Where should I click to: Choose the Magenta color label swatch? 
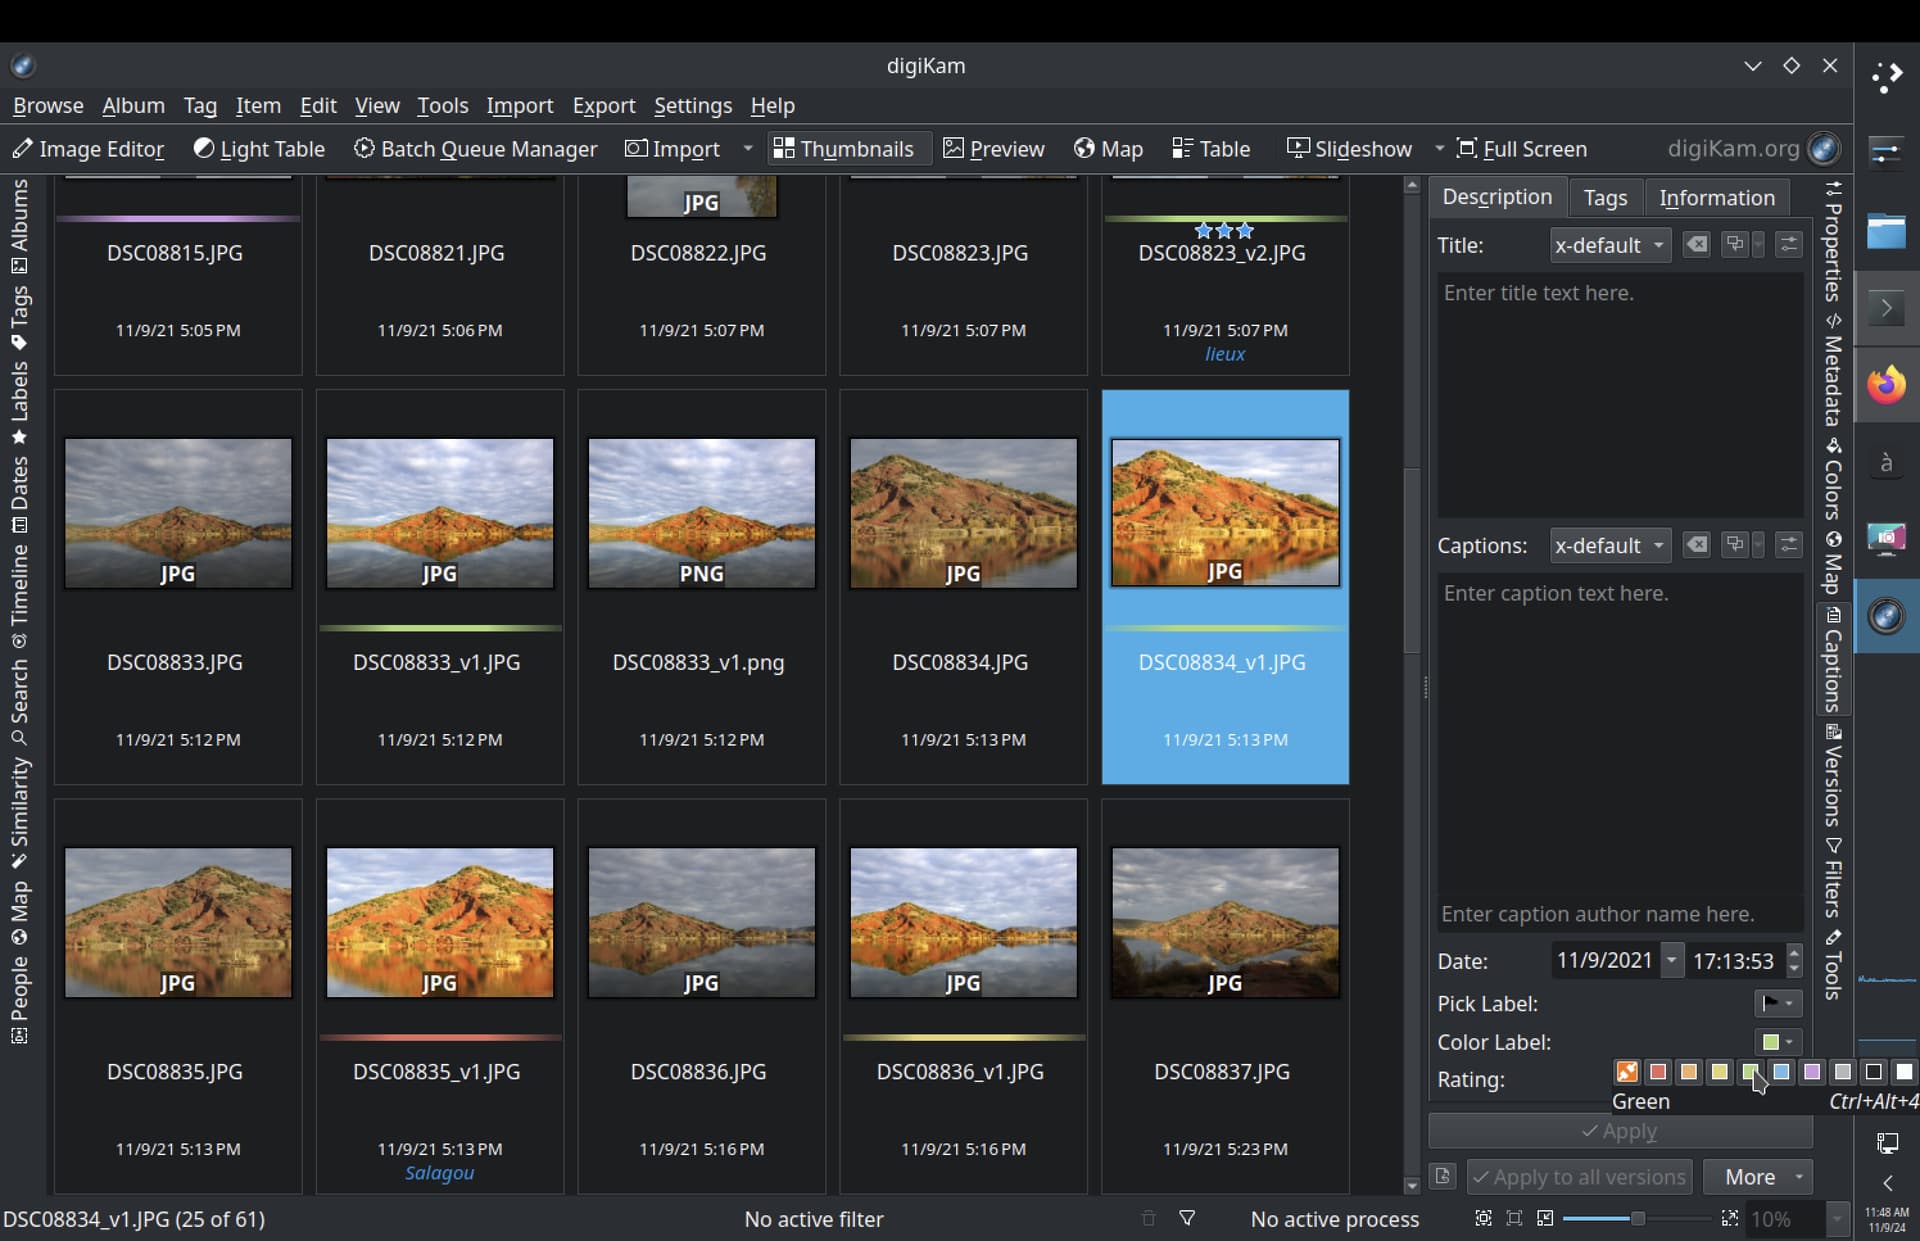click(1812, 1072)
